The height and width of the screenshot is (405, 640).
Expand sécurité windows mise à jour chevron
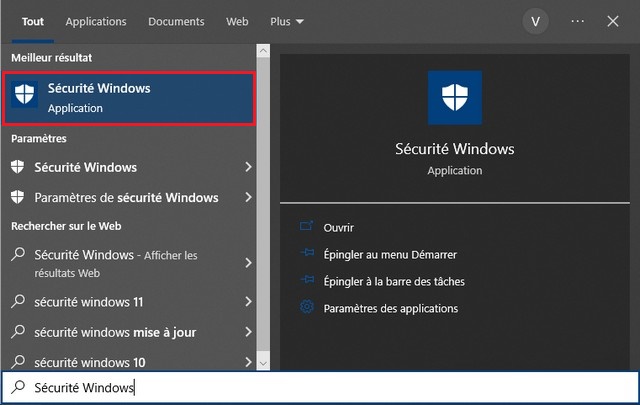pos(248,332)
